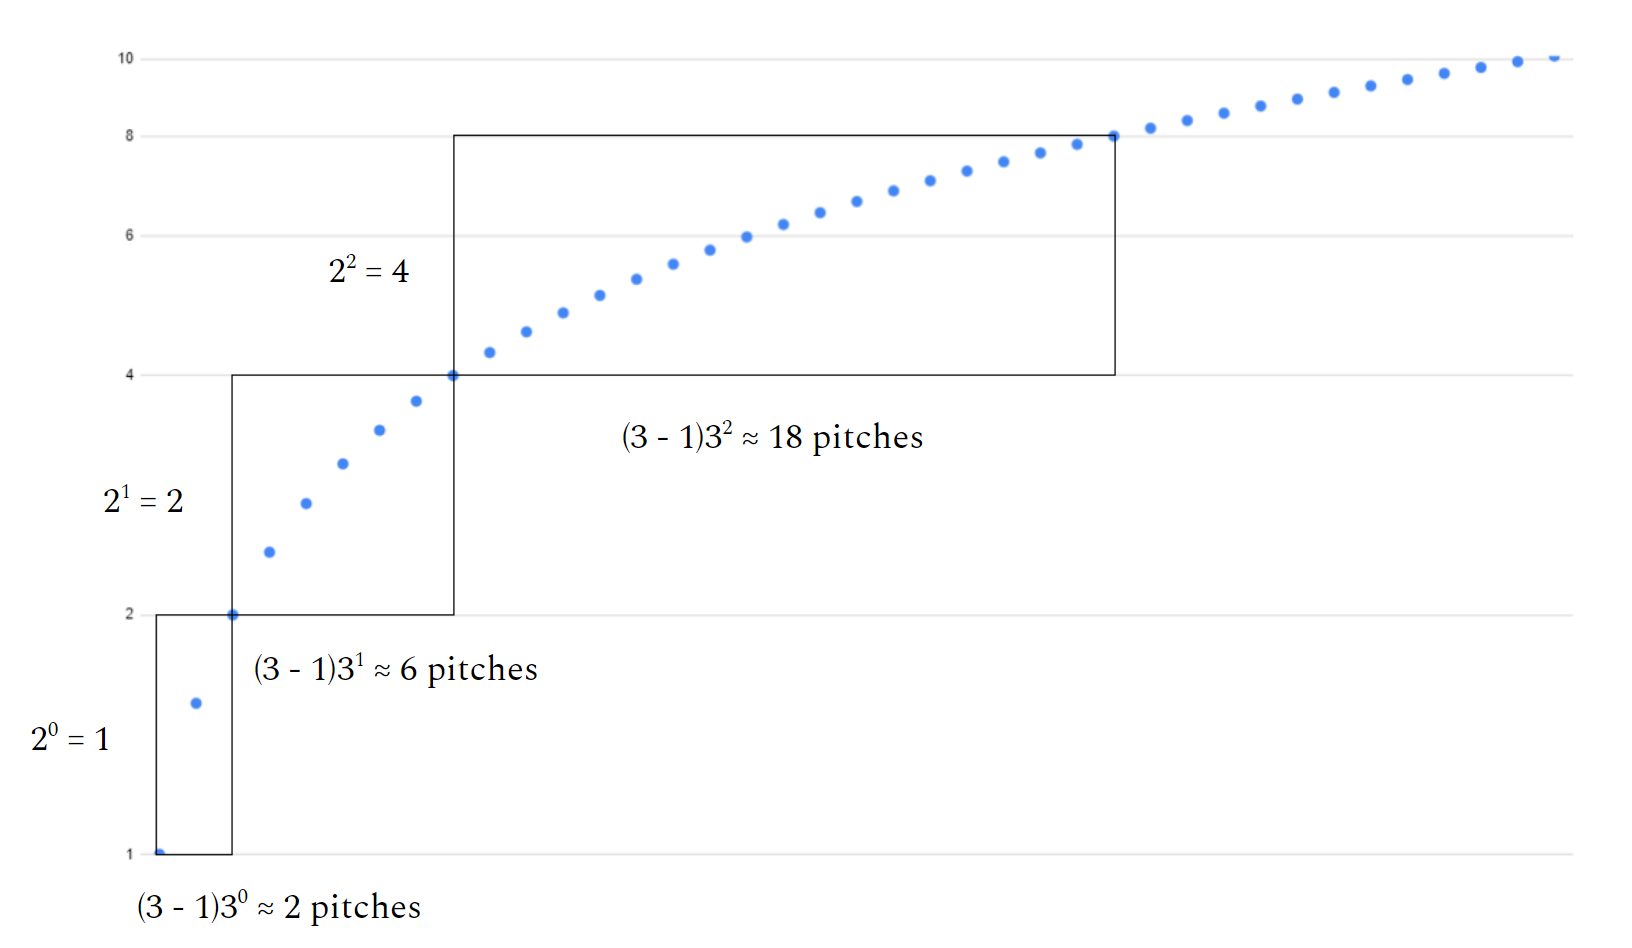Click the '2⁰ = 1' annotation
The image size is (1632, 948).
pos(70,739)
